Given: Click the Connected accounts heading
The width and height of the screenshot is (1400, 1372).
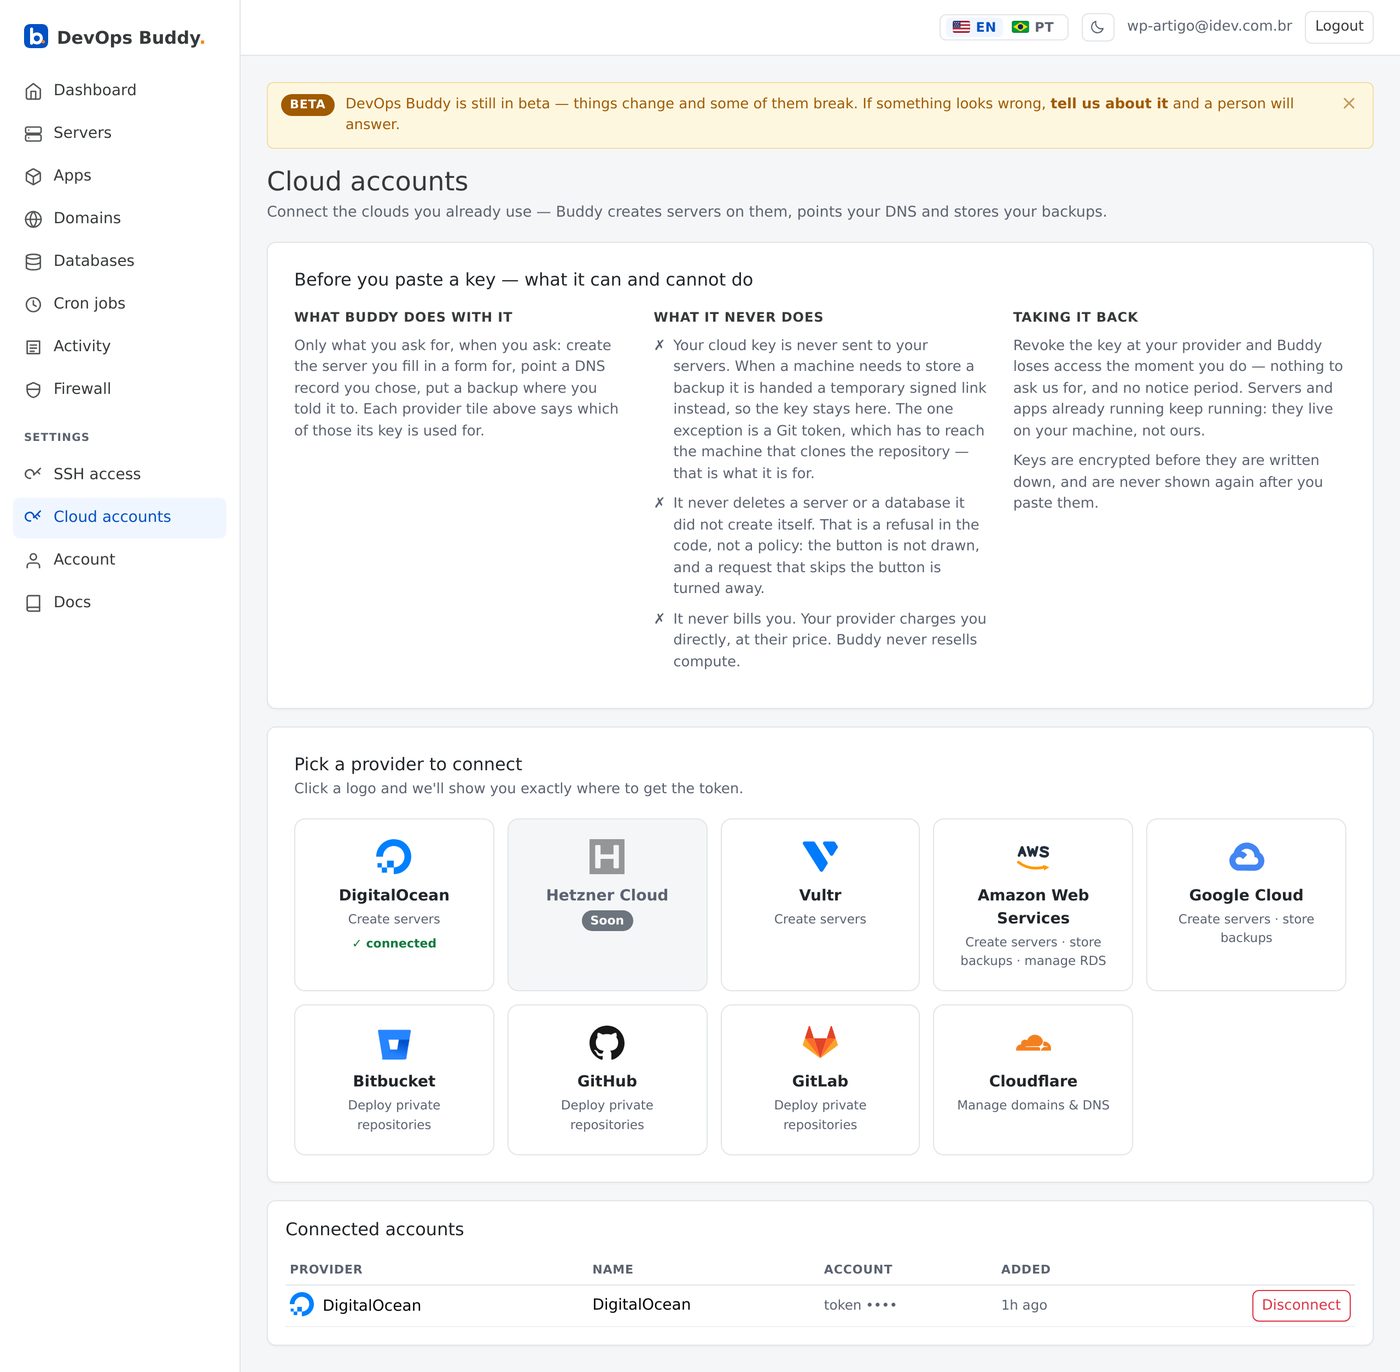Looking at the screenshot, I should pos(375,1229).
